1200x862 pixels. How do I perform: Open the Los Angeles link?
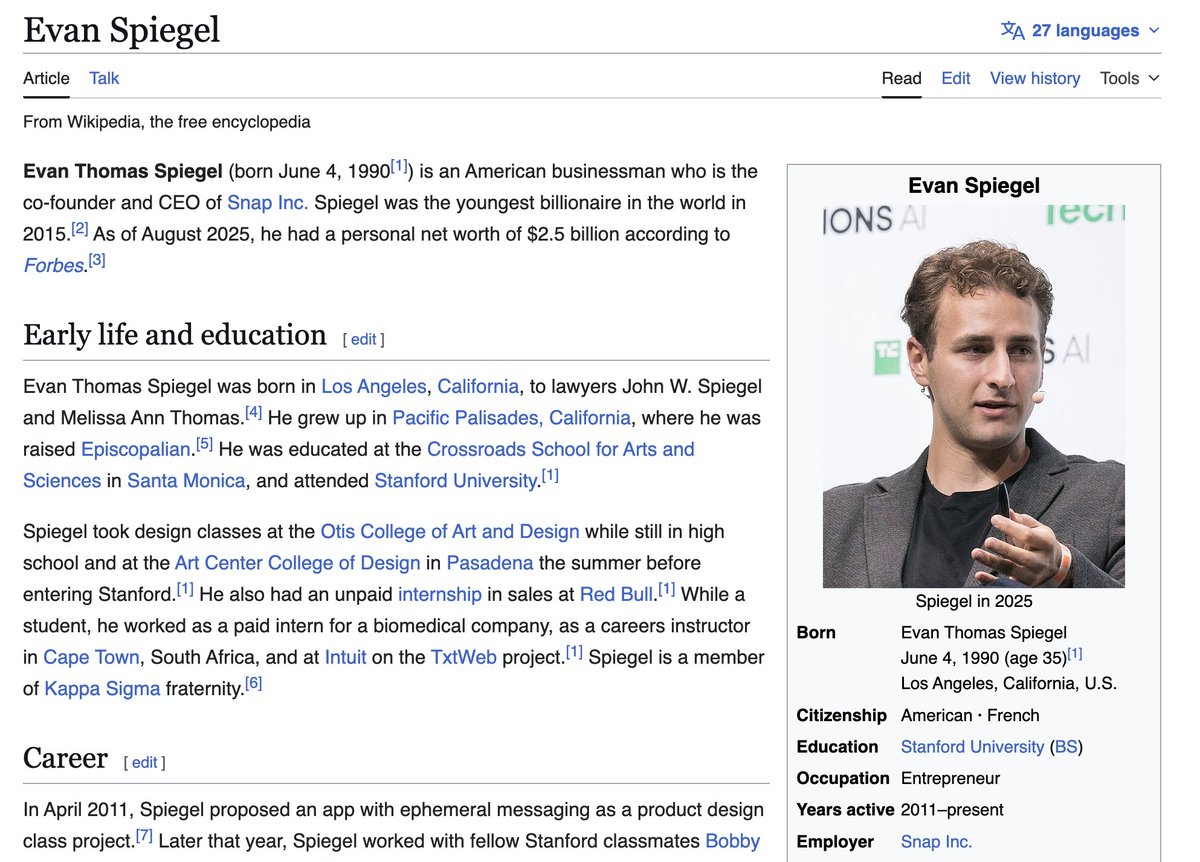click(x=374, y=387)
